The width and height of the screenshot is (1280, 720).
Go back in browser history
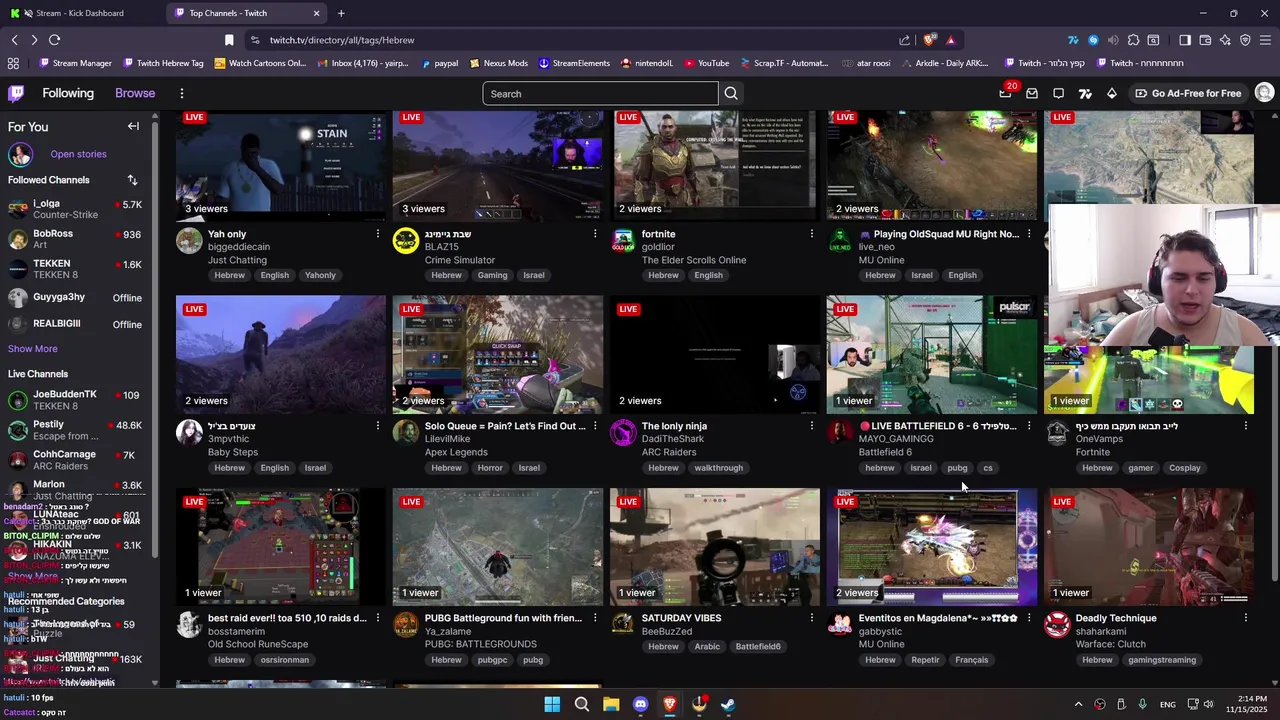pyautogui.click(x=14, y=40)
